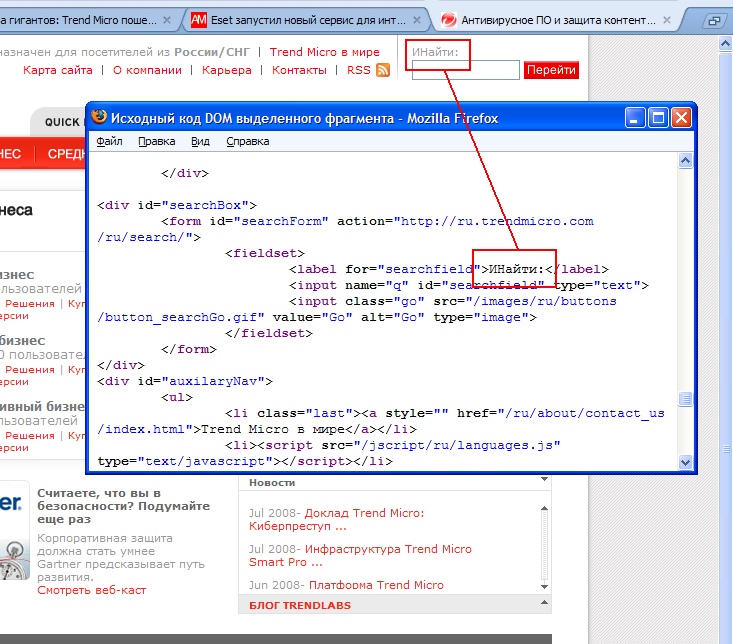Click the page scrollbar up arrow
This screenshot has height=644, width=733.
tap(725, 44)
